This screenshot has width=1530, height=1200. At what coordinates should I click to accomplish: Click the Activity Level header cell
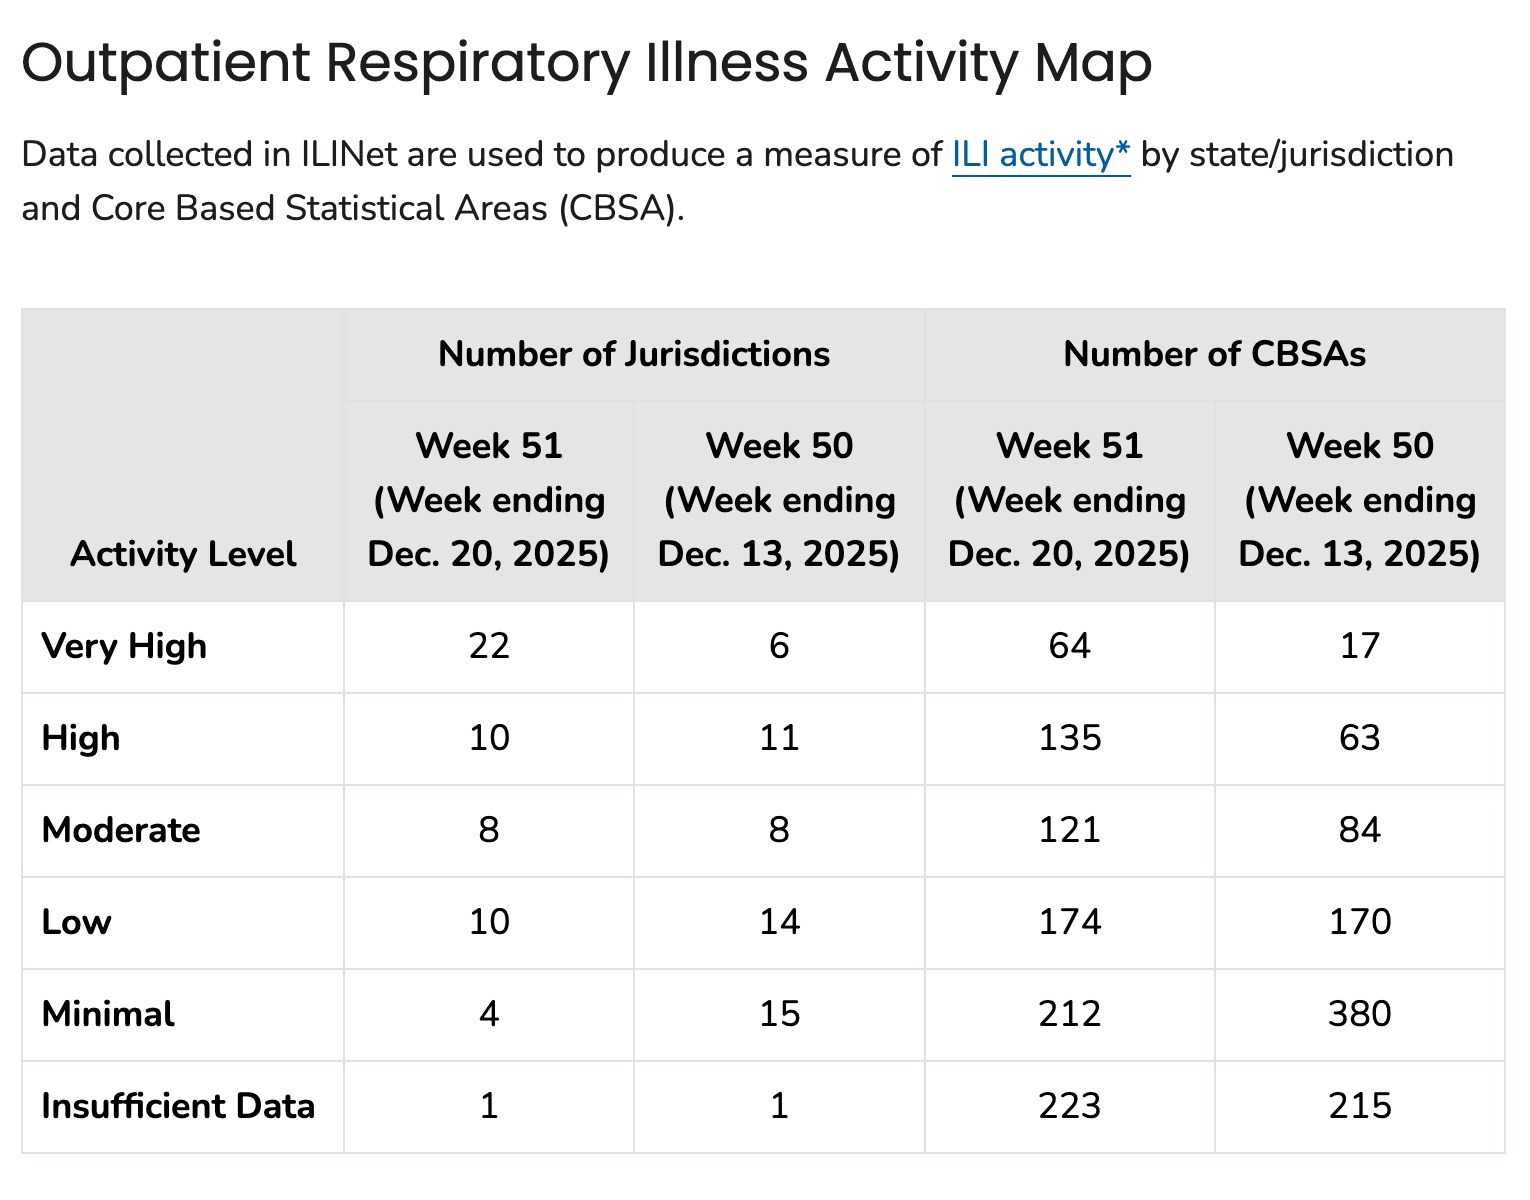click(183, 553)
